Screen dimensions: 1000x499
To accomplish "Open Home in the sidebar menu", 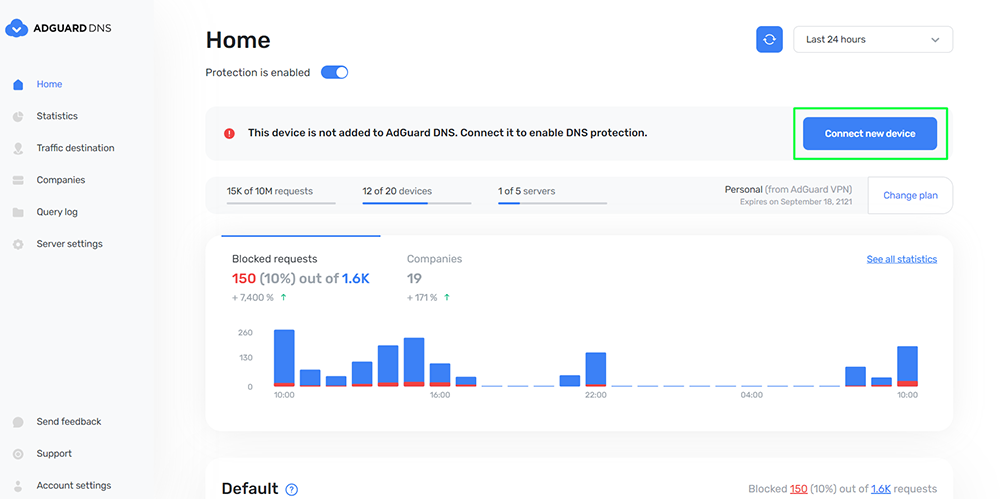I will click(x=49, y=84).
